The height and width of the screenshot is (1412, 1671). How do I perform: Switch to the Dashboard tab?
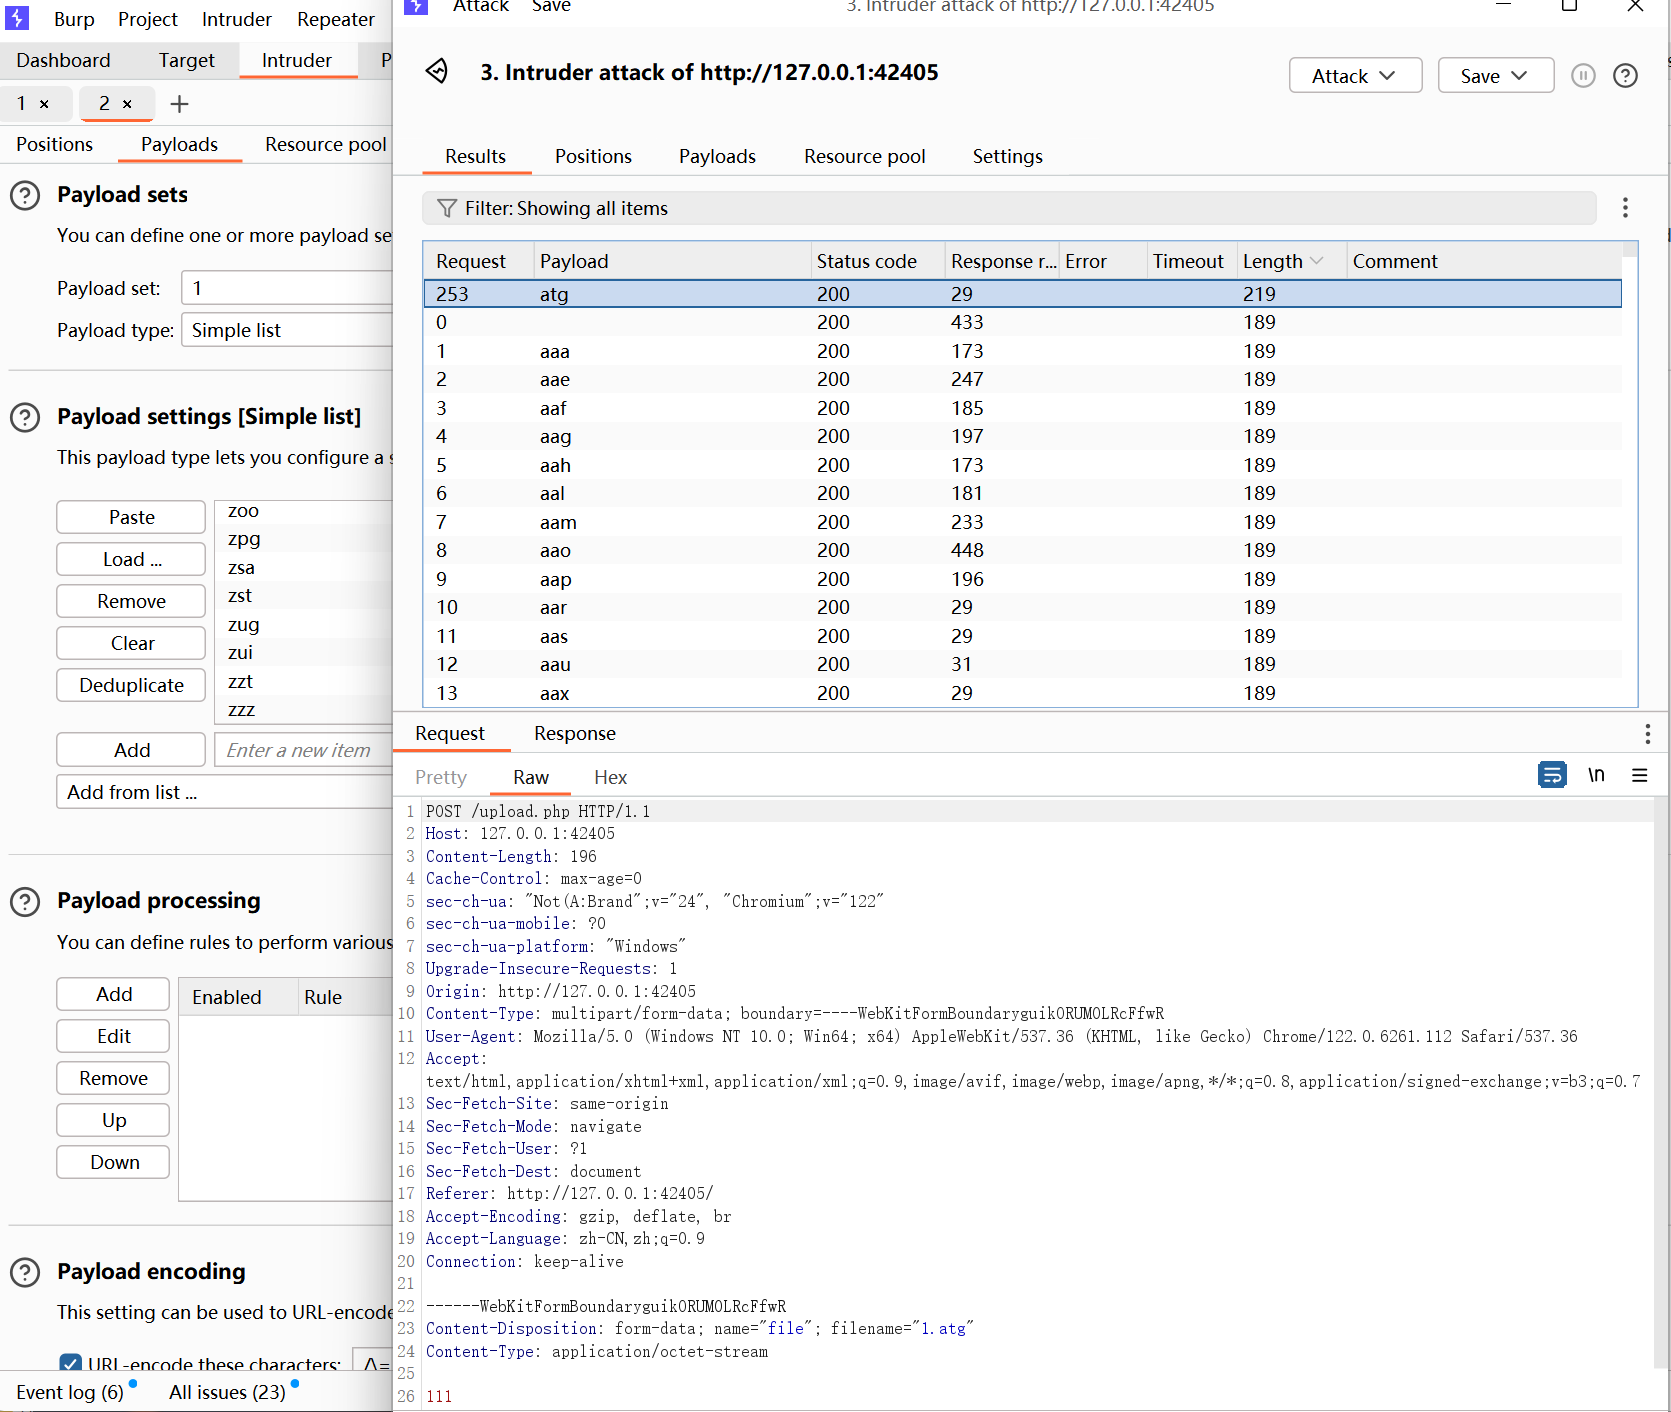tap(63, 60)
